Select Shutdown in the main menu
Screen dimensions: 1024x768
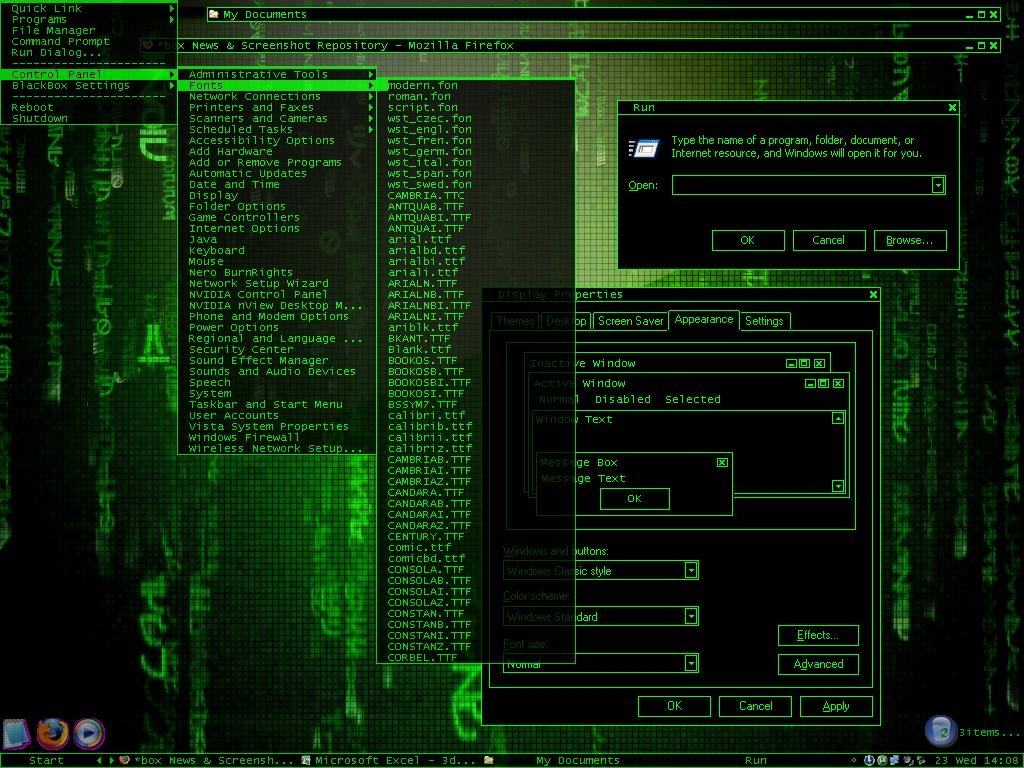click(89, 119)
